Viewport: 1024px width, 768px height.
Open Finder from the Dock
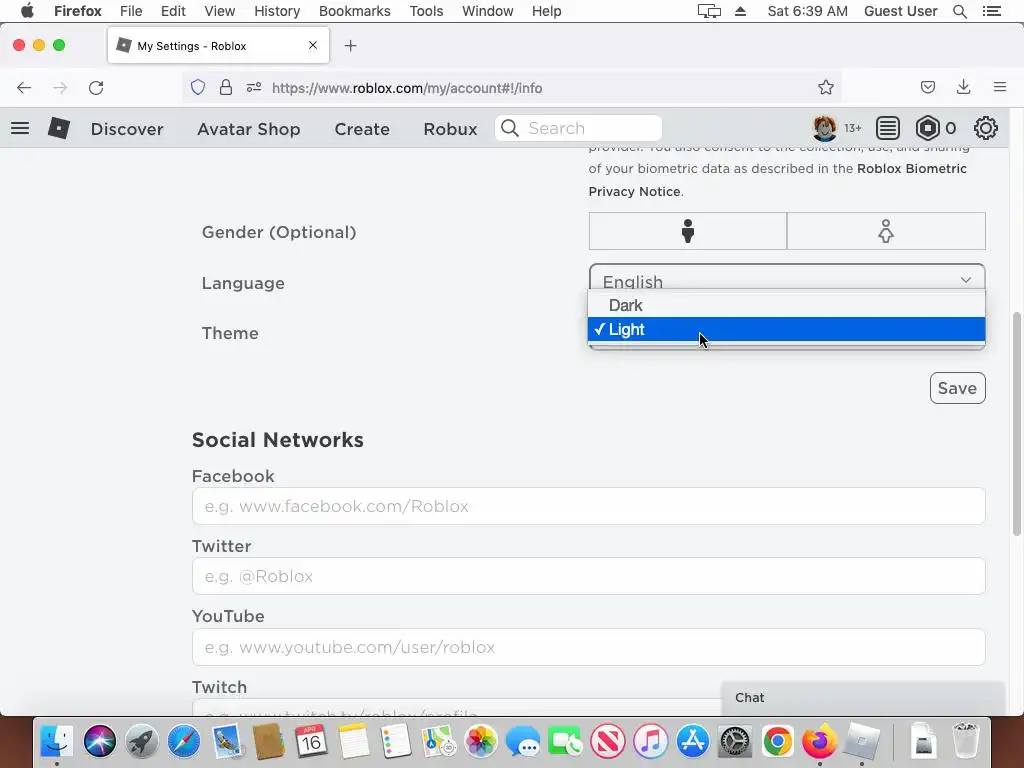57,742
